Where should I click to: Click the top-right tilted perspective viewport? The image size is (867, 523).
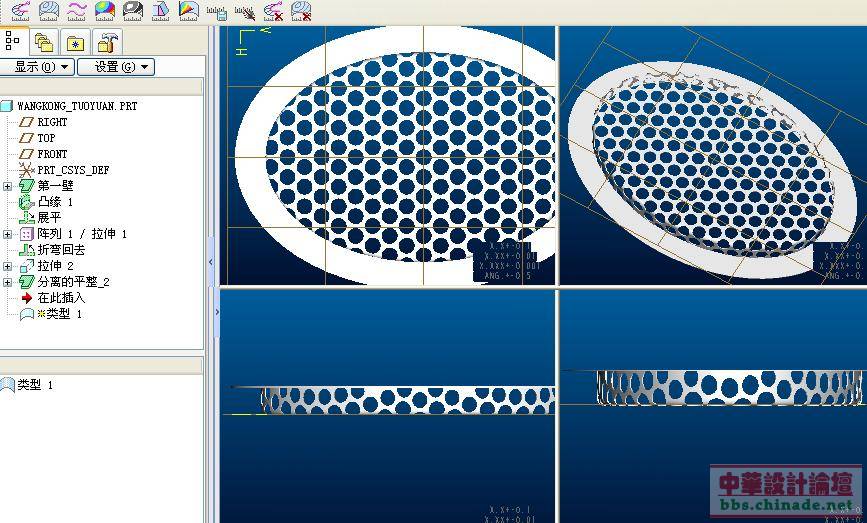pyautogui.click(x=713, y=155)
